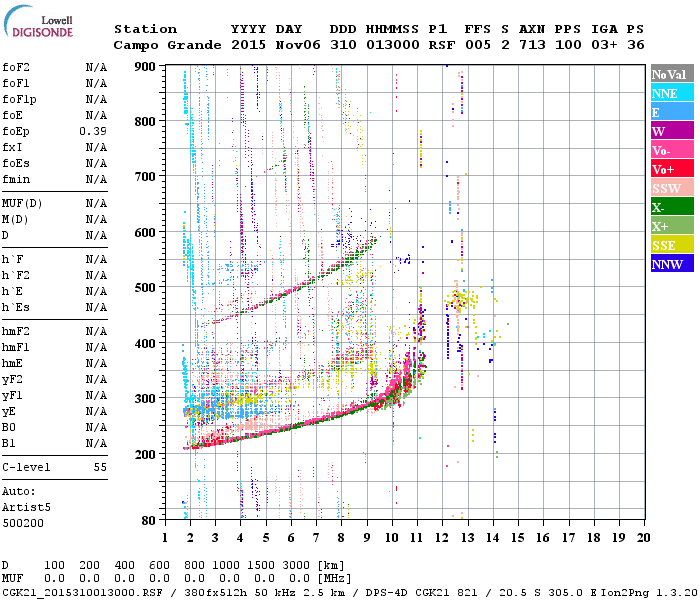Click the 10 MHz frequency axis label
The width and height of the screenshot is (700, 600).
click(x=392, y=538)
